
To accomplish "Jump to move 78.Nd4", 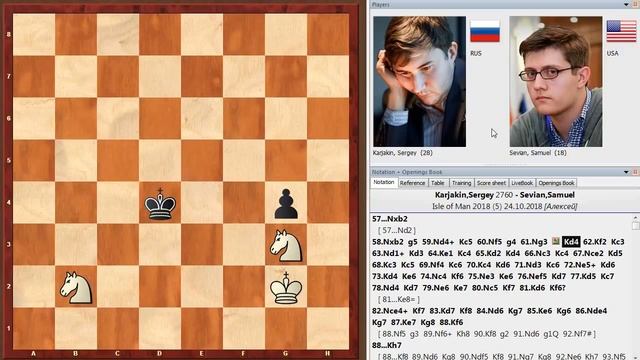I will [x=385, y=288].
